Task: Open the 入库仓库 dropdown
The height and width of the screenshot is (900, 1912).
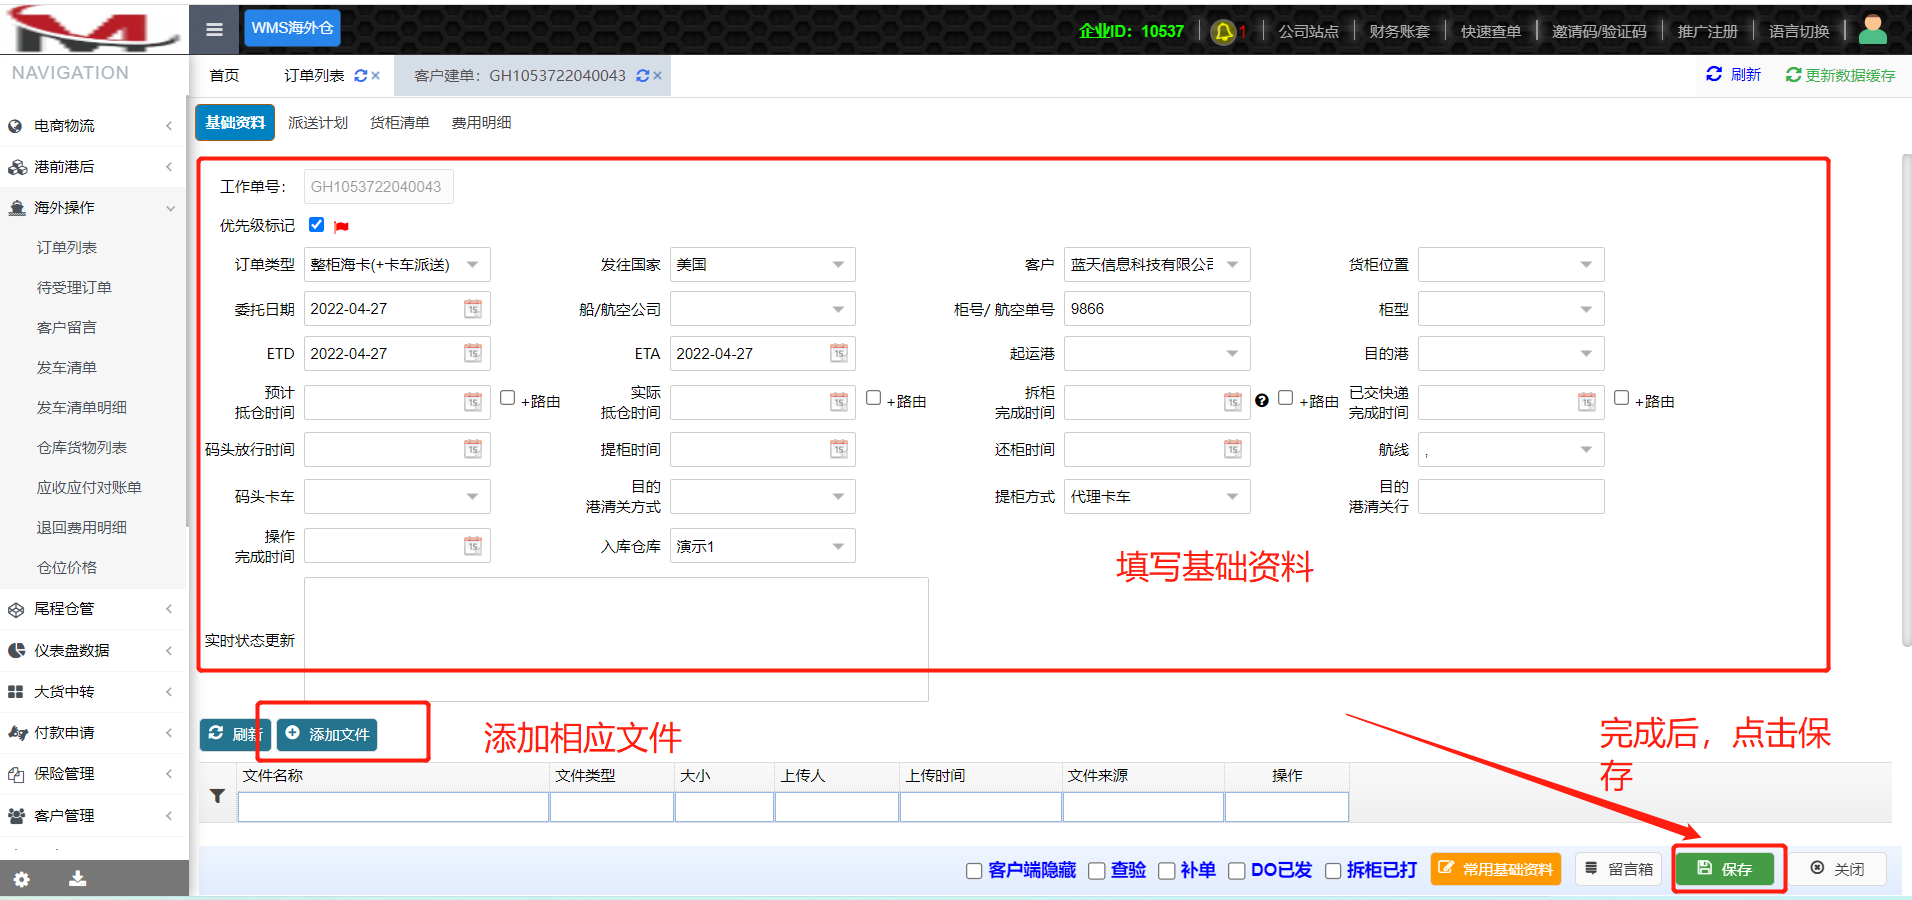Action: click(763, 546)
